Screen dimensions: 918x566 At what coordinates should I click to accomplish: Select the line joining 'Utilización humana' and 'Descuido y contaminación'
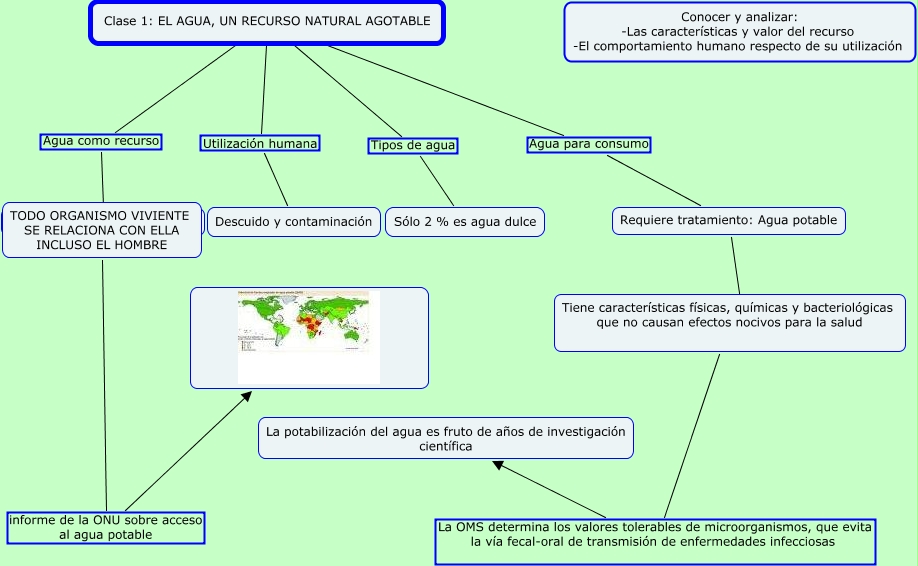276,180
